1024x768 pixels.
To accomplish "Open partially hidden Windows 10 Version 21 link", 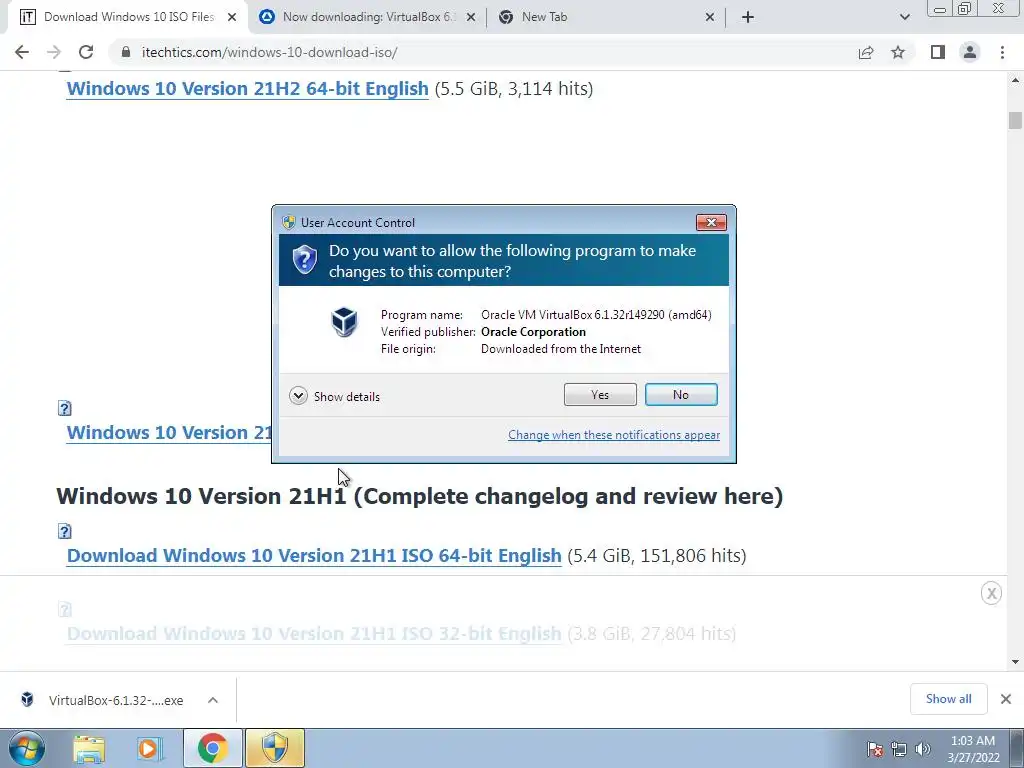I will tap(169, 432).
